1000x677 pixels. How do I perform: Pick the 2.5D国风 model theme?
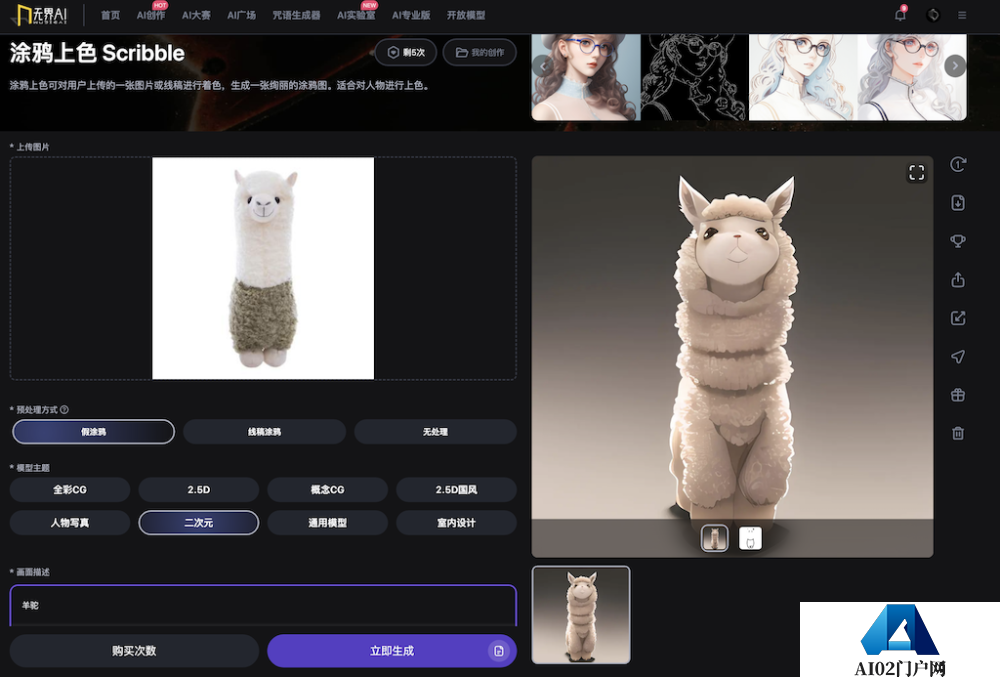[x=456, y=490]
